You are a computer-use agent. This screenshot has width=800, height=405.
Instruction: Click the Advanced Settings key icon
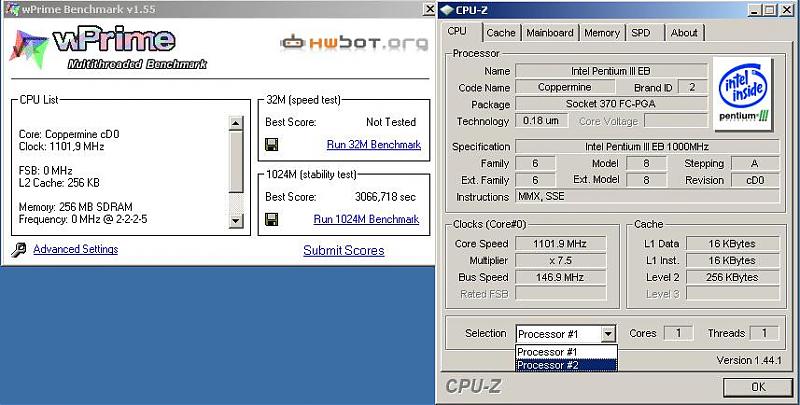pos(18,249)
